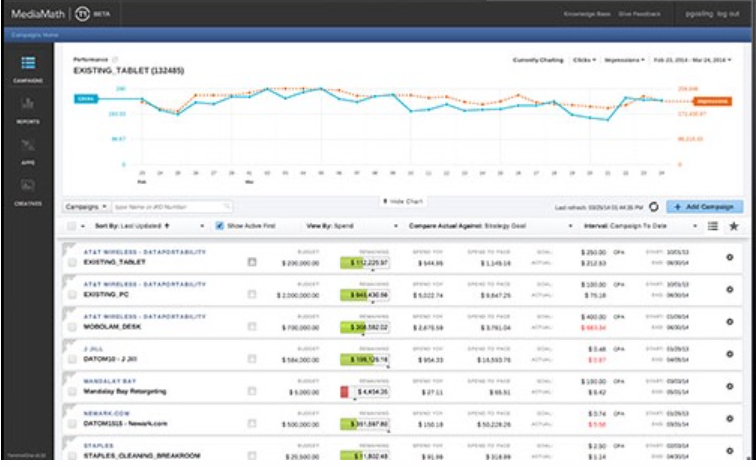This screenshot has height=466, width=756.
Task: Click the green remaining budget bar for EXISTING_TABLET
Action: click(365, 263)
